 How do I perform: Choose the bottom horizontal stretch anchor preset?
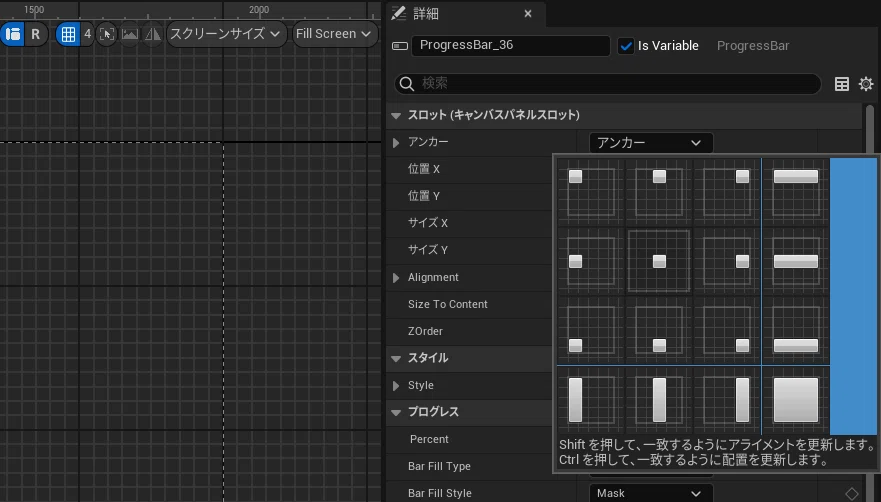click(796, 330)
